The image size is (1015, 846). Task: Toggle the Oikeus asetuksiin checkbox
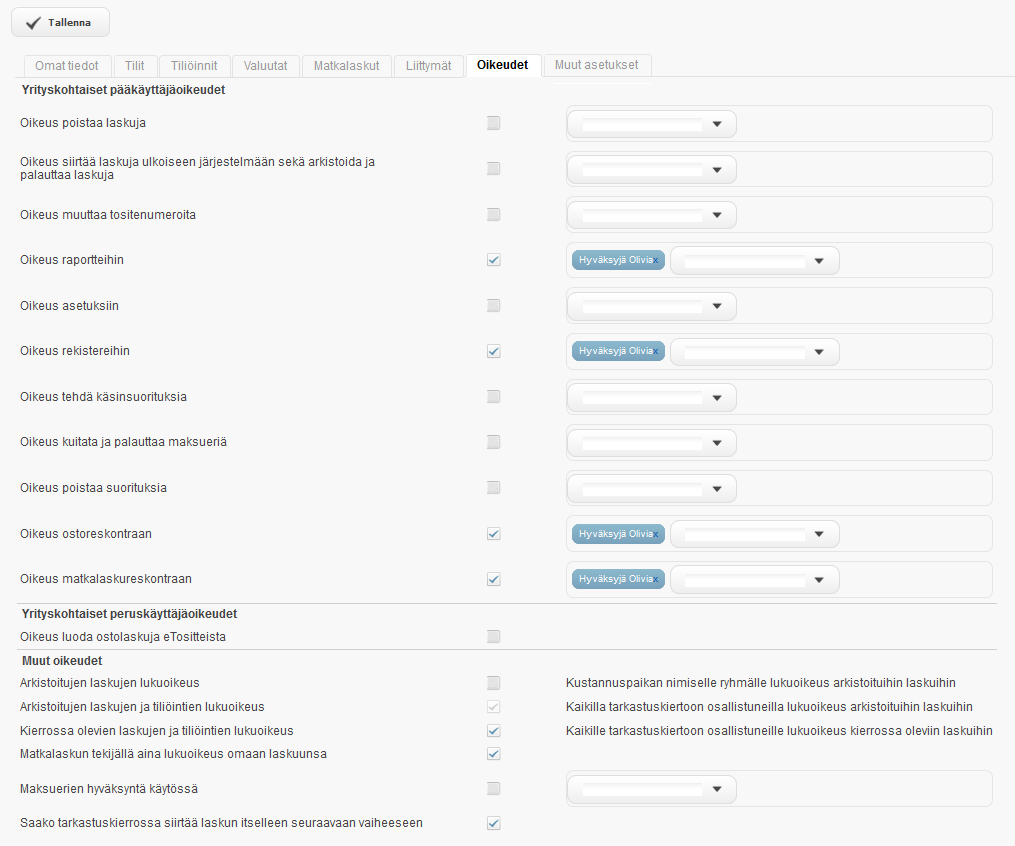tap(493, 305)
